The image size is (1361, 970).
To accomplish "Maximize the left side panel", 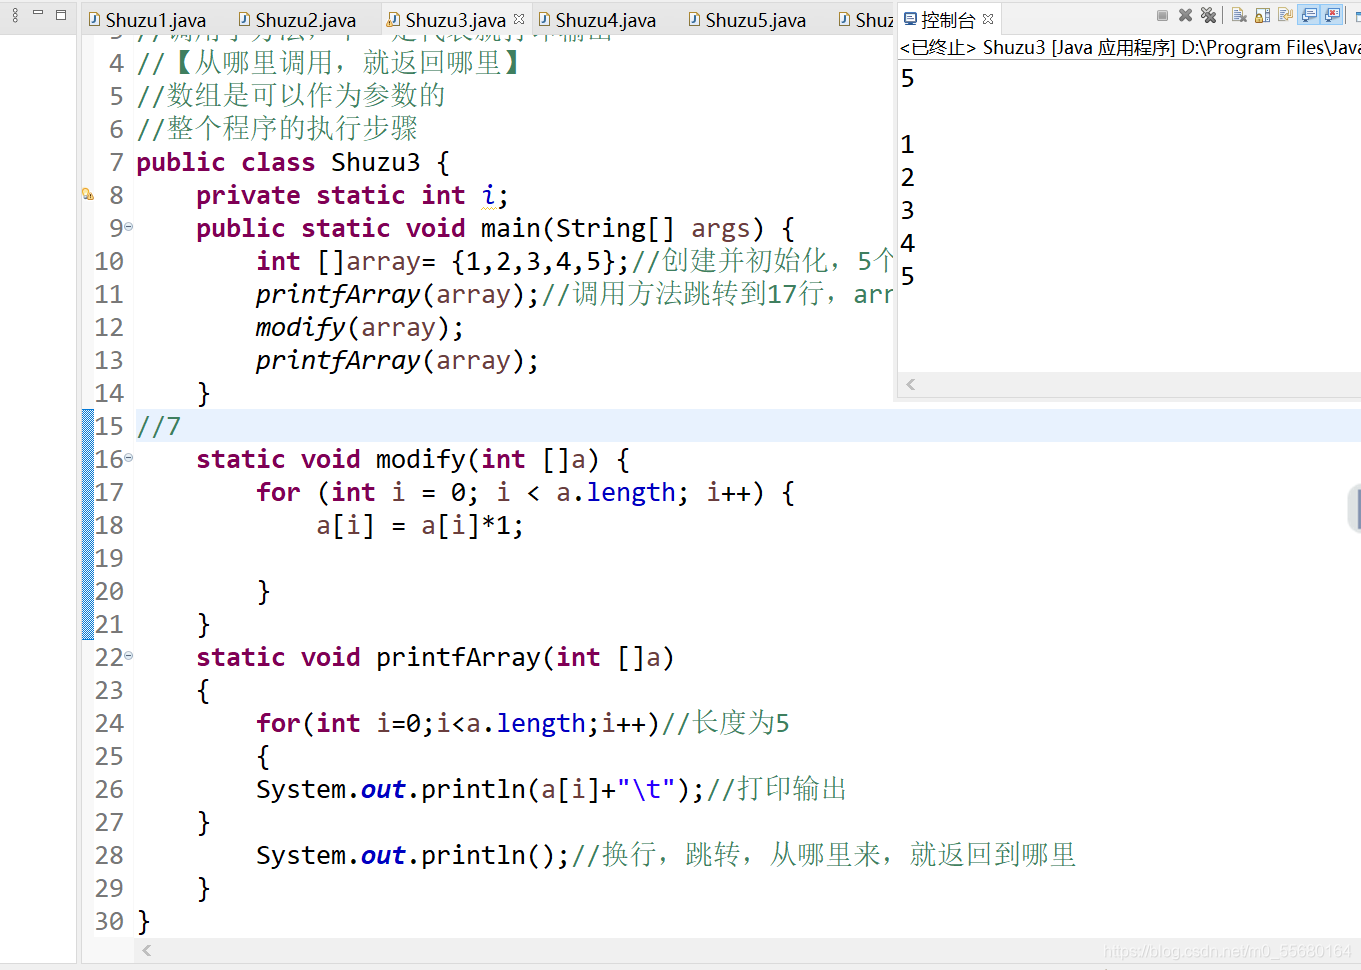I will point(61,15).
